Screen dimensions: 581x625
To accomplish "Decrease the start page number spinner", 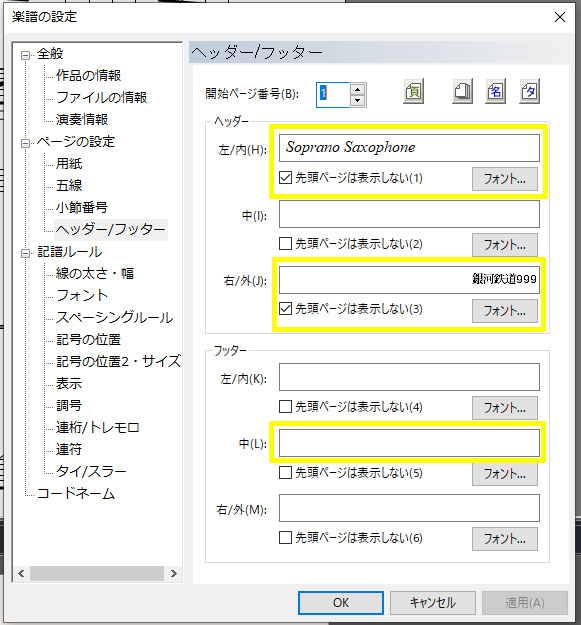I will pyautogui.click(x=357, y=100).
